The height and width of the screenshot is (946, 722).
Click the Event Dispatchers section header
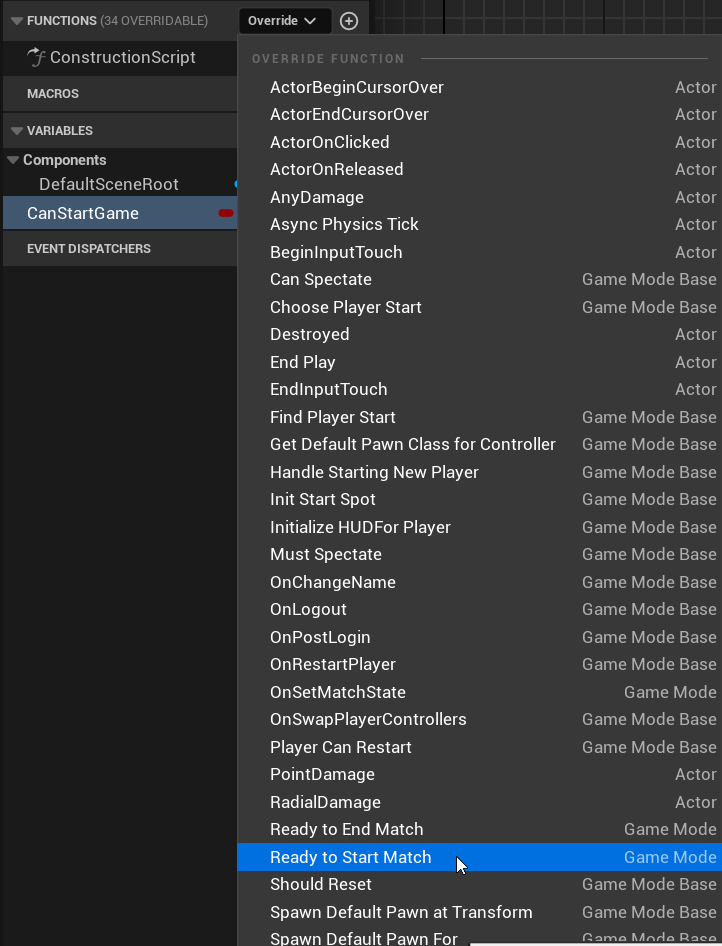pyautogui.click(x=88, y=249)
